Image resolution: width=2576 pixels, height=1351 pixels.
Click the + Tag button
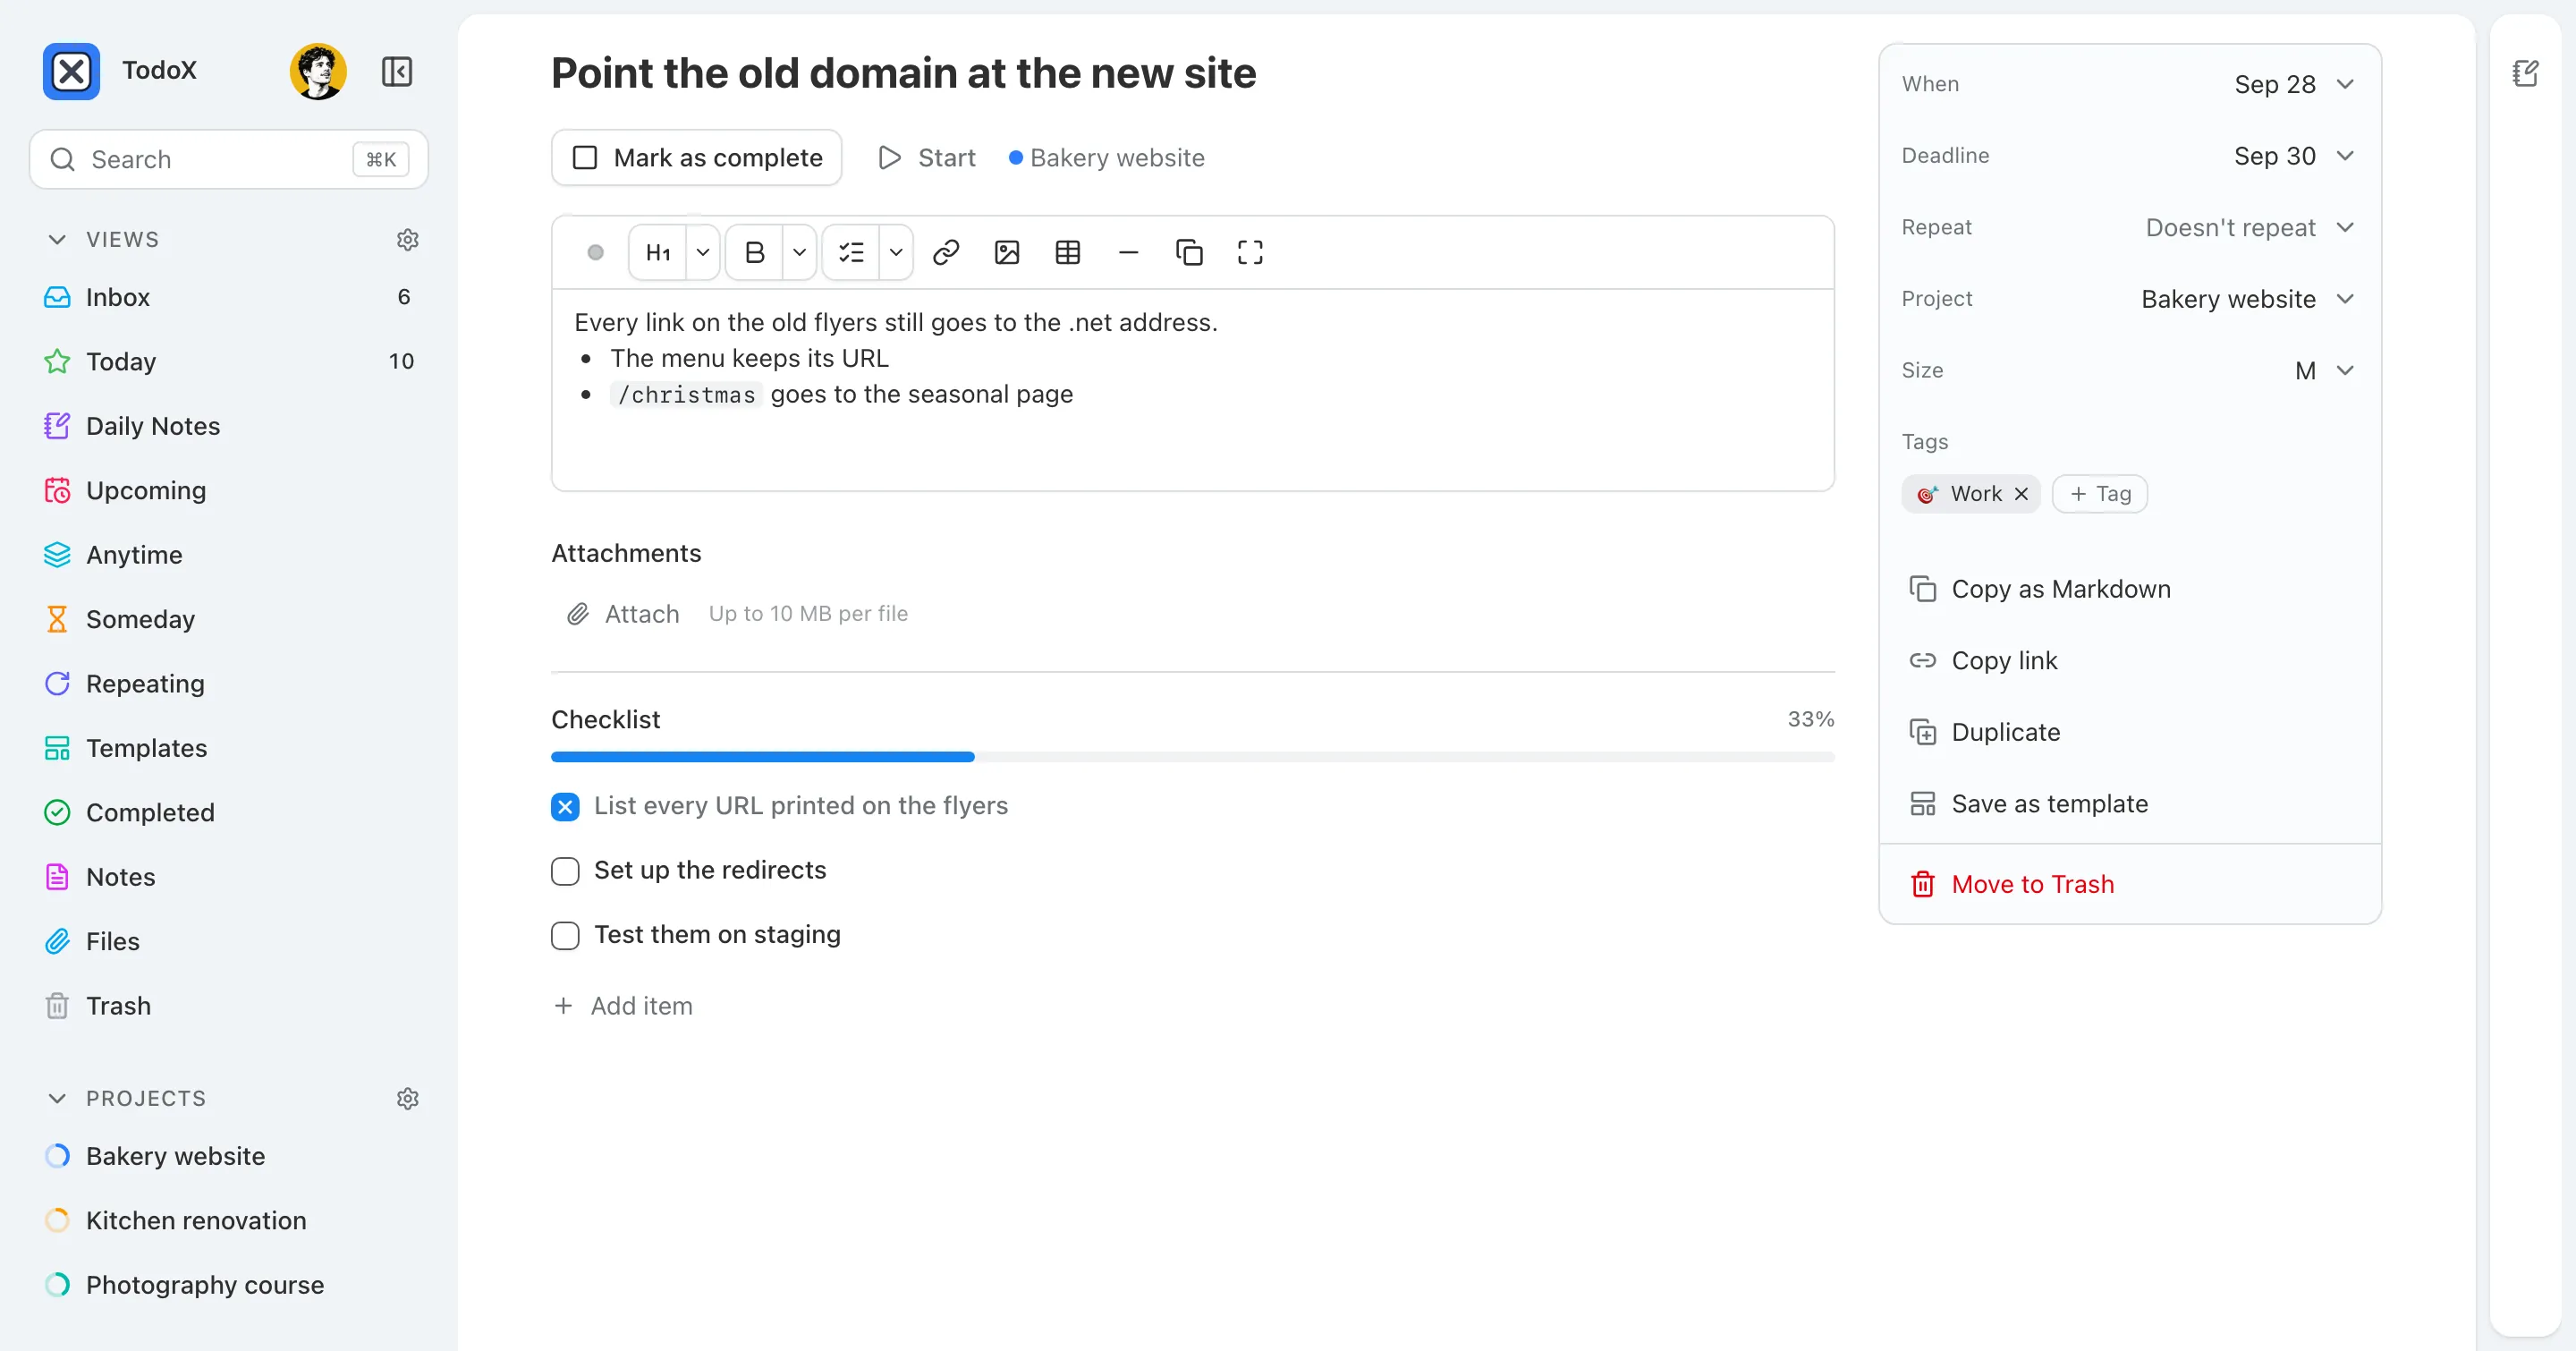2099,494
